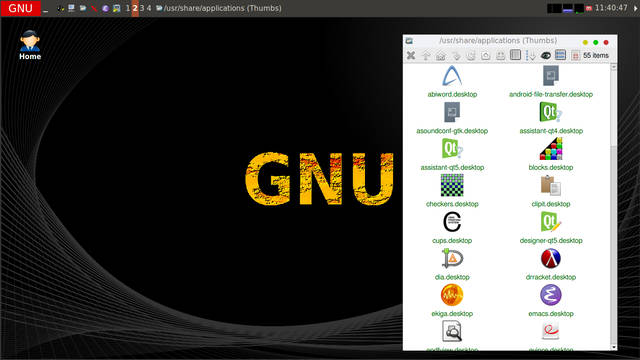The image size is (640, 360).
Task: Open the red GNU menu button
Action: (x=20, y=8)
